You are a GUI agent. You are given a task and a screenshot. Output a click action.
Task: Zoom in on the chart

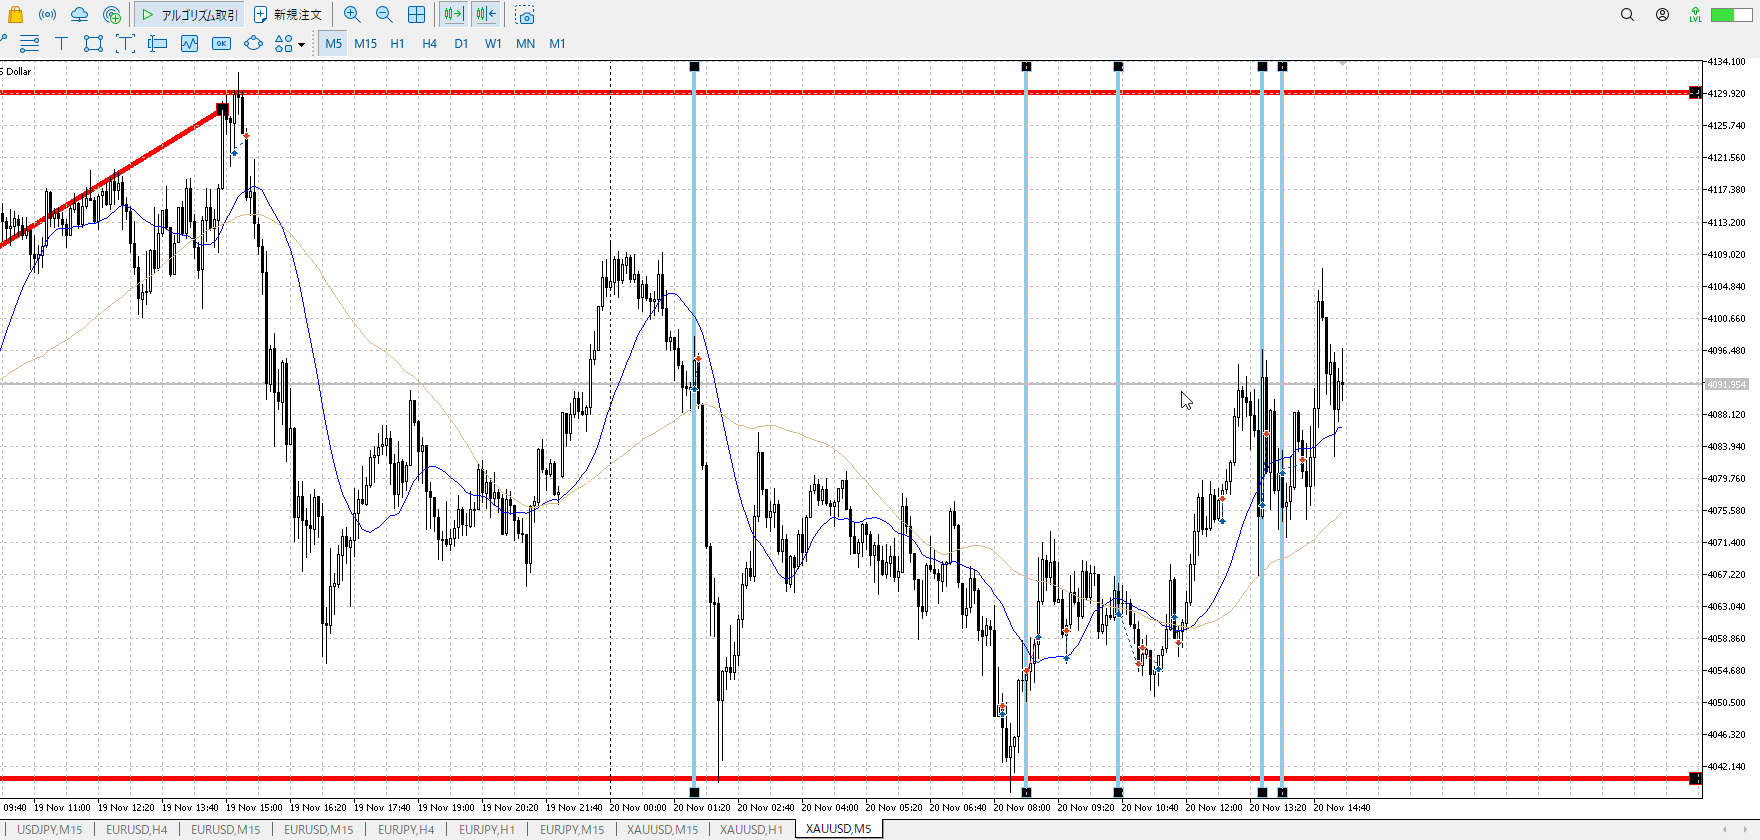point(352,14)
